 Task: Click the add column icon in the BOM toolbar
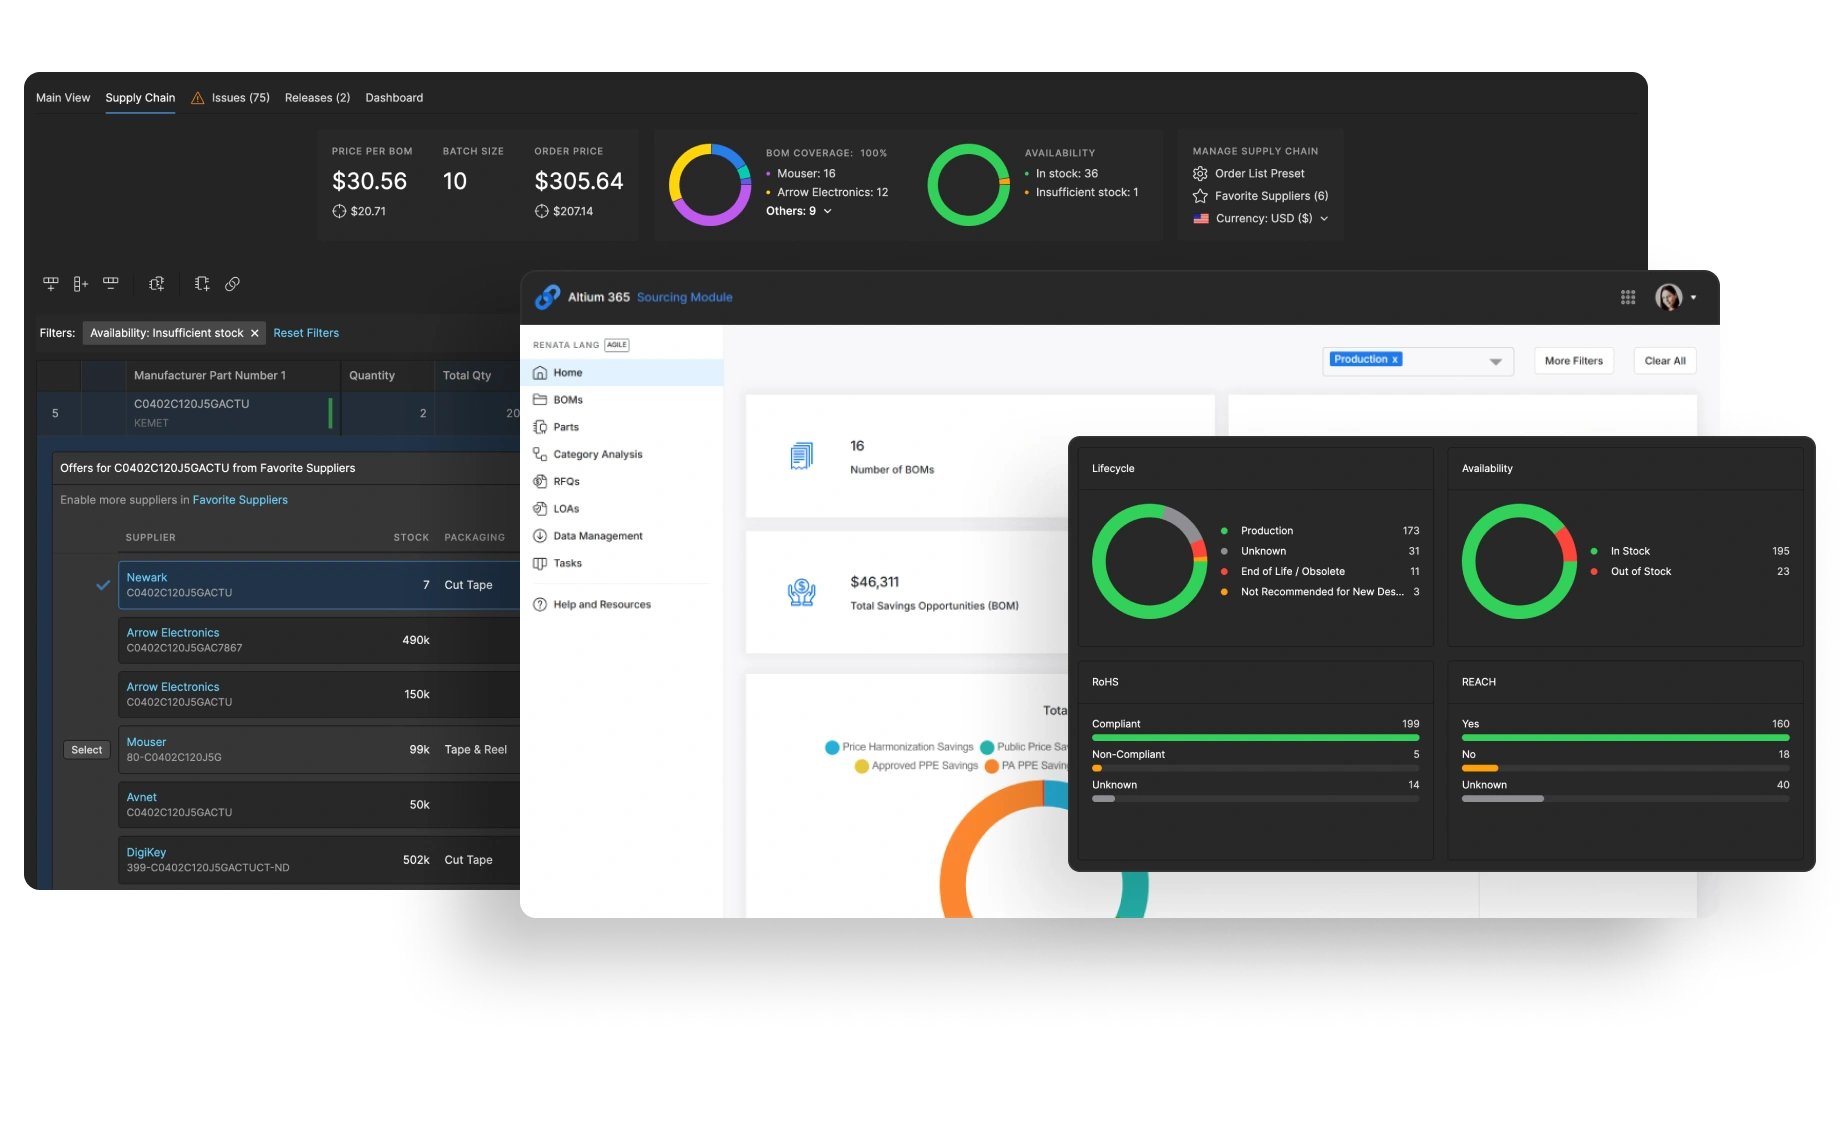(x=81, y=284)
